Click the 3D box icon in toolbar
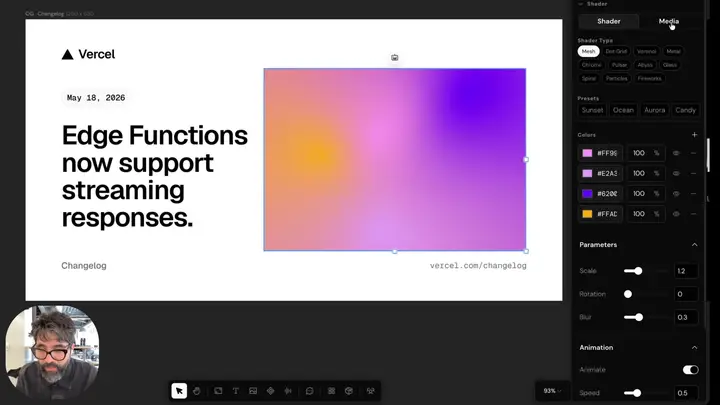 [x=349, y=391]
